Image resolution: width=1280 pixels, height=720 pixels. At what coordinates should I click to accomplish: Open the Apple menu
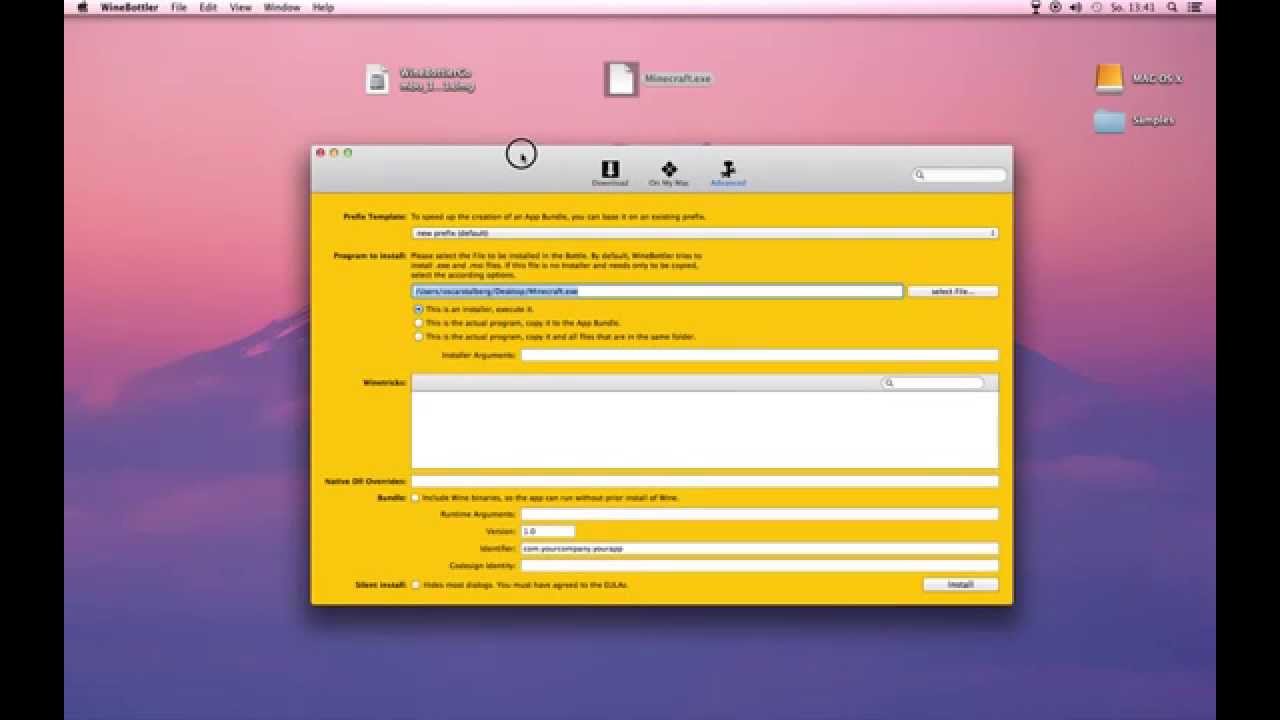click(x=82, y=7)
